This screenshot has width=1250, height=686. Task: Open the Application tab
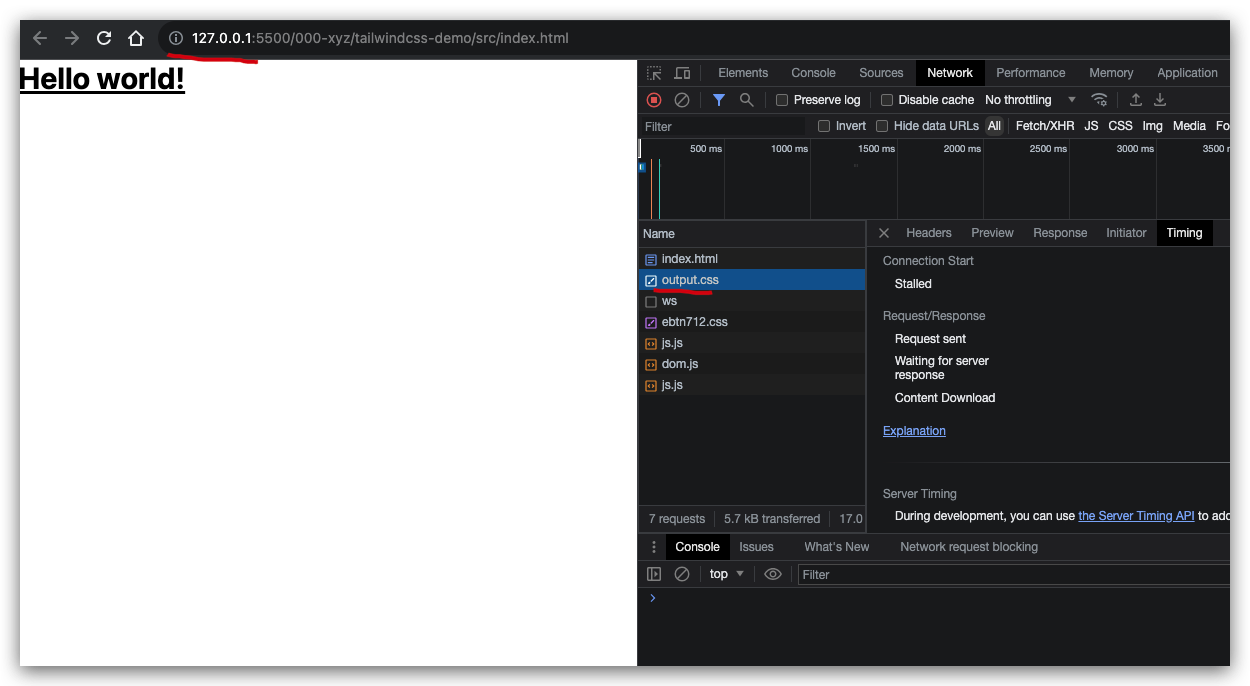[1187, 73]
